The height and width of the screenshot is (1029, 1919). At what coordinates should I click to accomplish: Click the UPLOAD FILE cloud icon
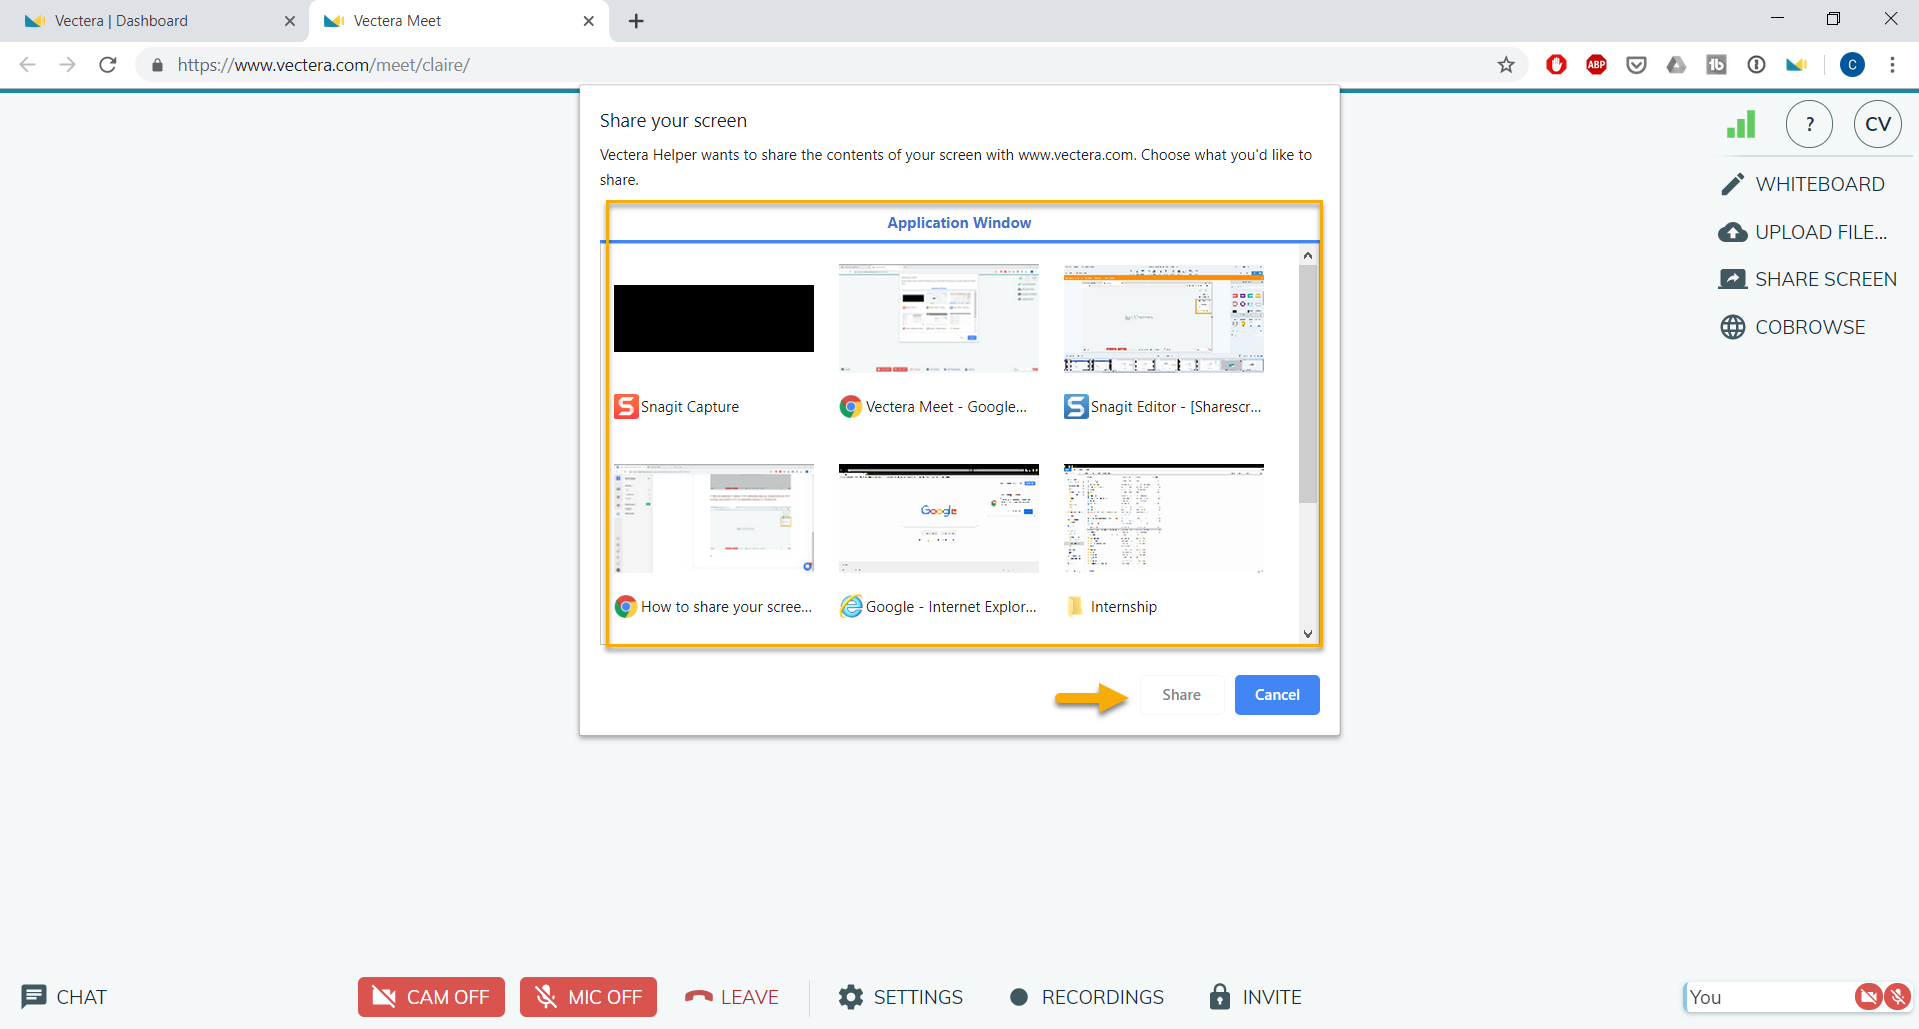click(x=1732, y=232)
